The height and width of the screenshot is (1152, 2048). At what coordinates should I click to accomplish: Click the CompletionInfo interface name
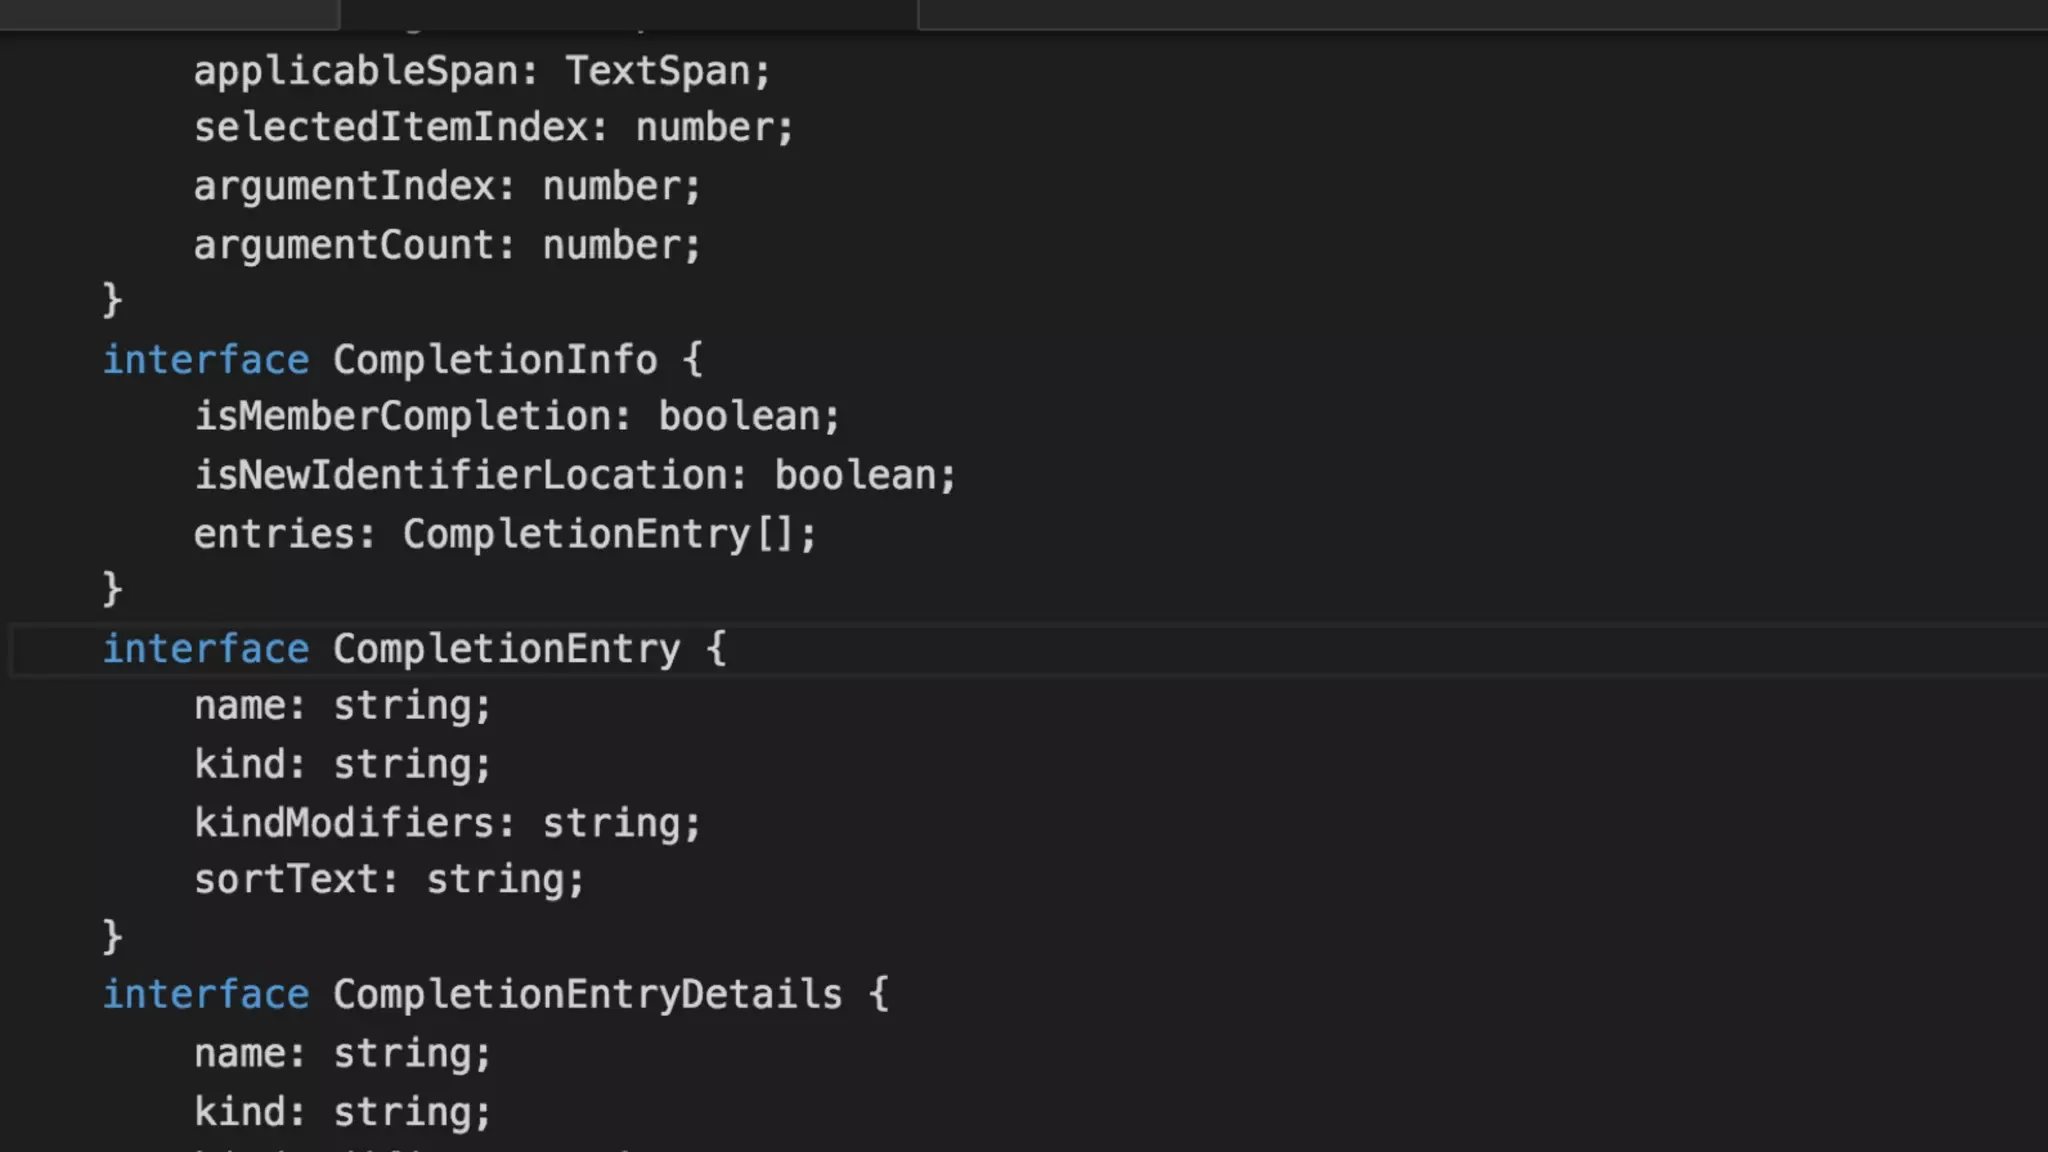(494, 360)
